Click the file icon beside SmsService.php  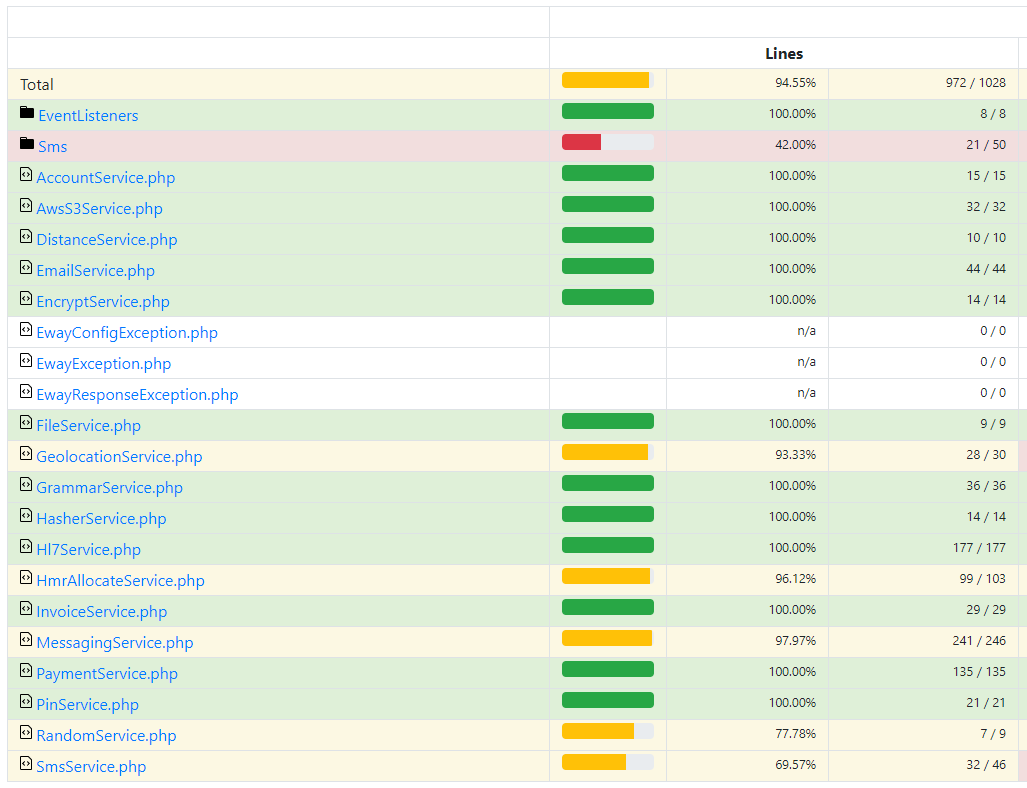tap(26, 763)
